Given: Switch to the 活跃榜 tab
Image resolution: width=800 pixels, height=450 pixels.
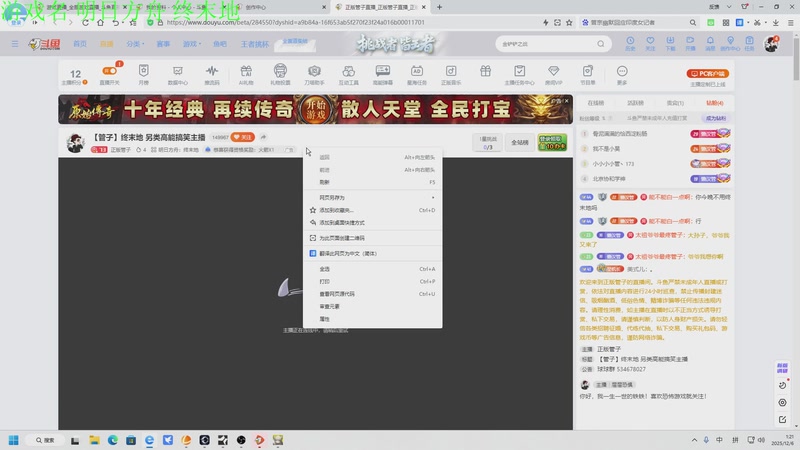Looking at the screenshot, I should (x=635, y=103).
